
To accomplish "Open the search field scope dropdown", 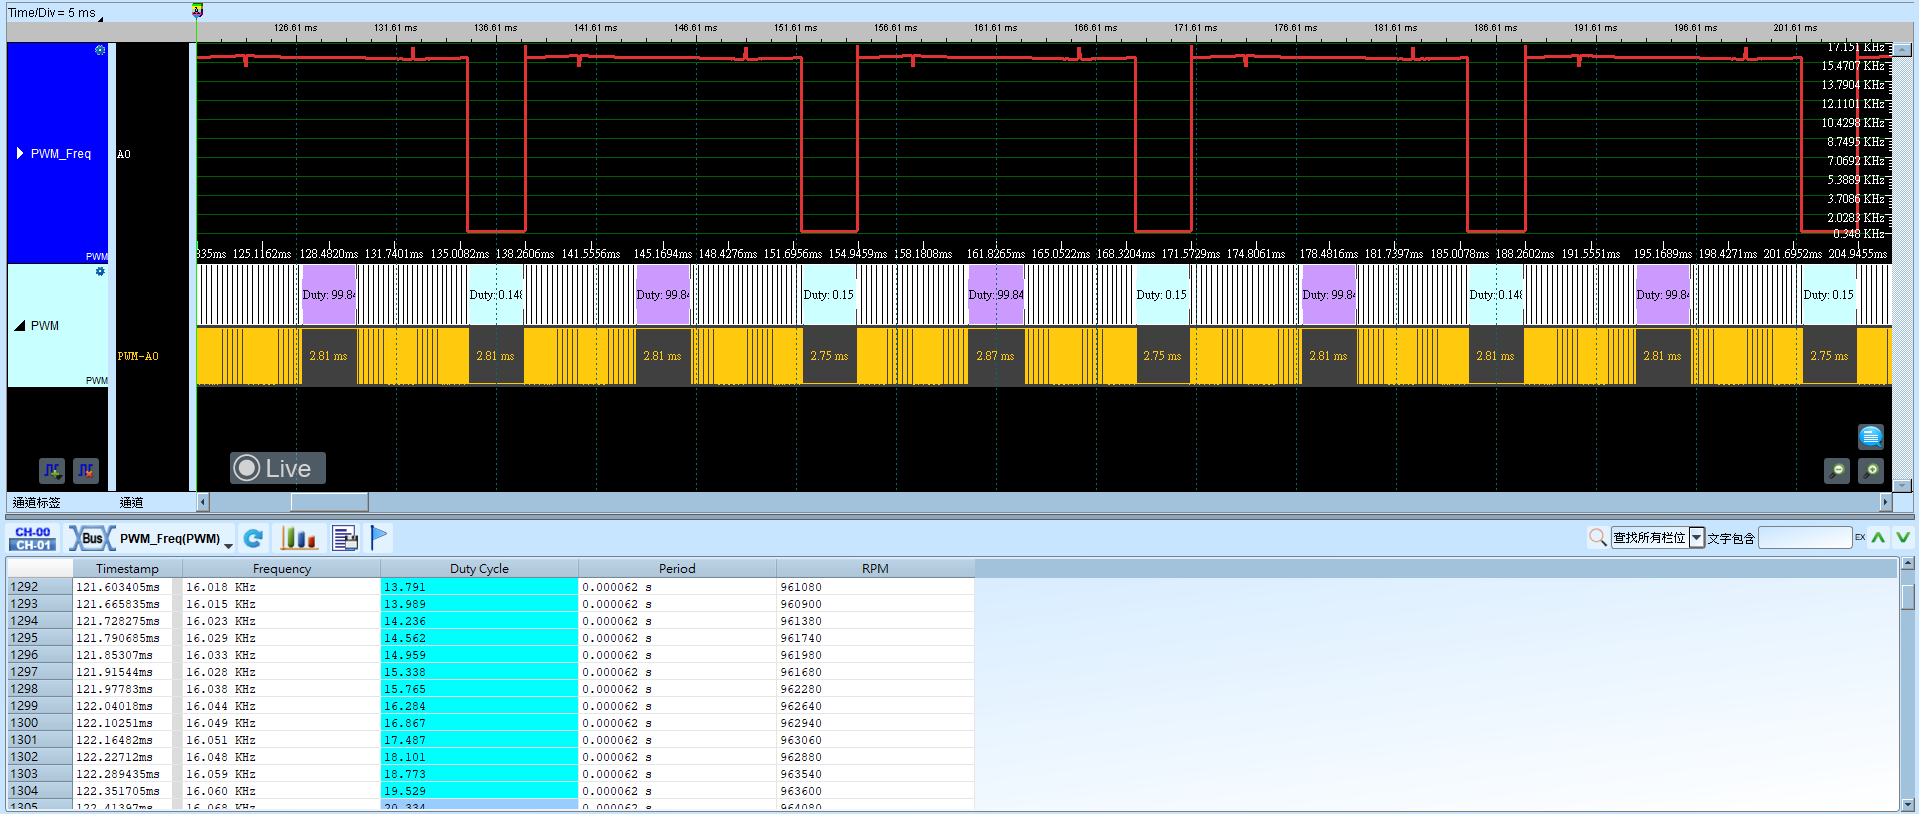I will click(1697, 538).
